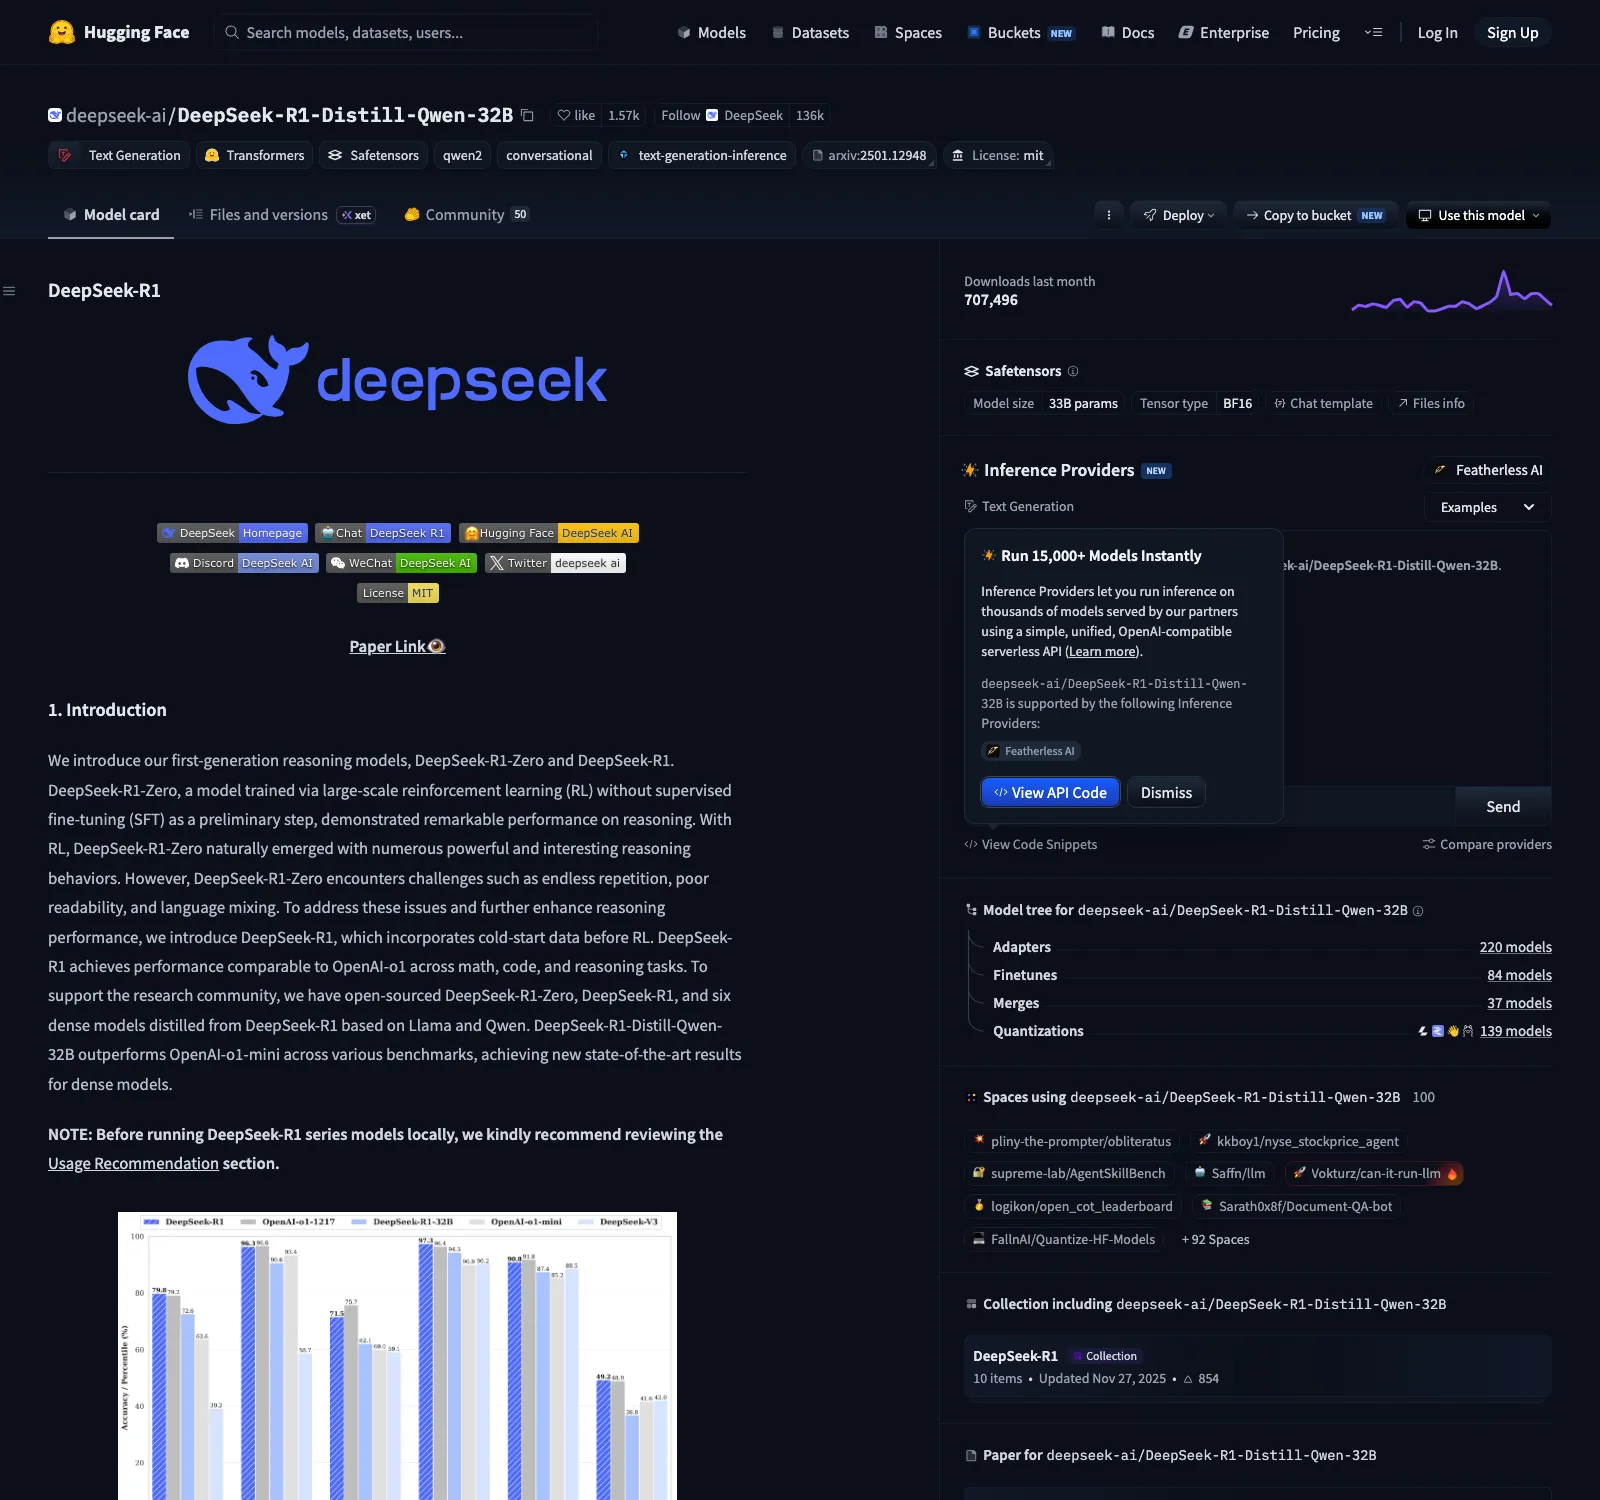Click the DeepSeek whale logo image
1600x1500 pixels.
[x=397, y=380]
